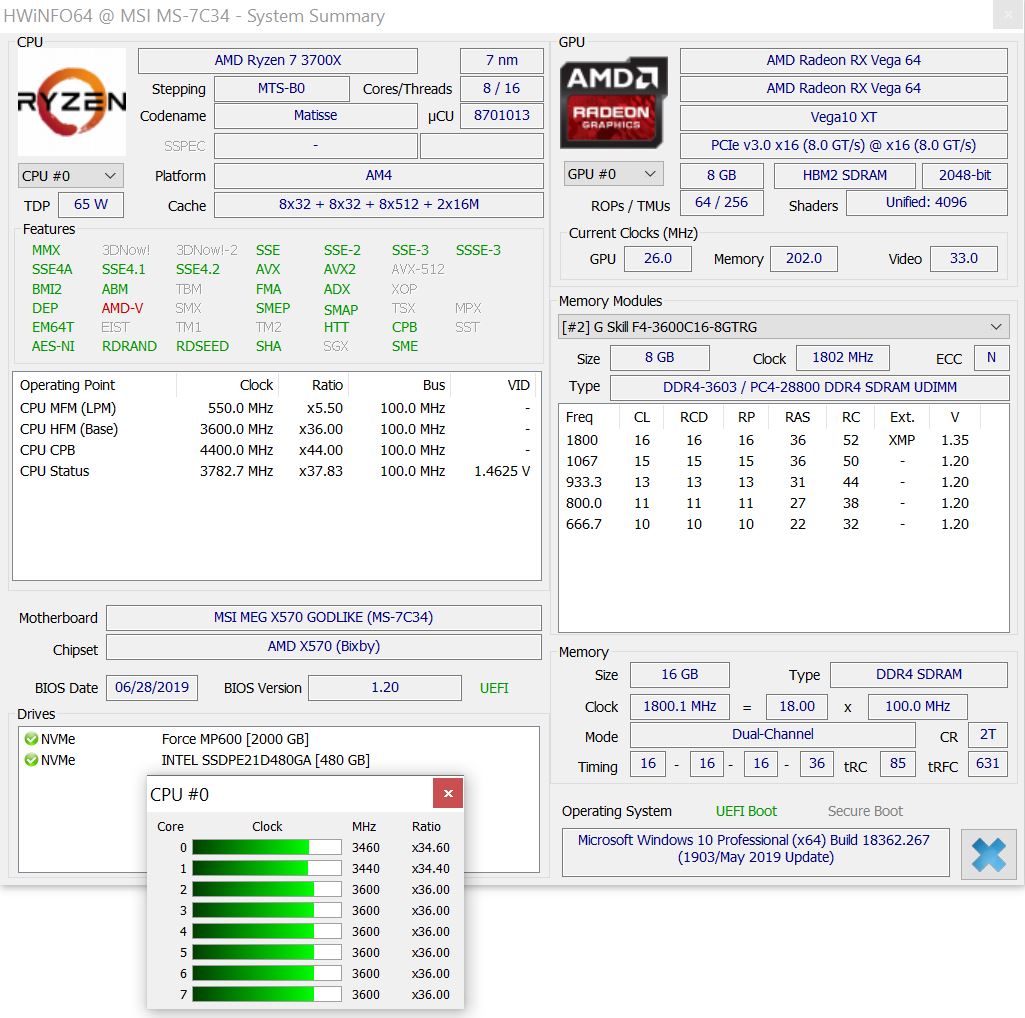Viewport: 1025px width, 1018px height.
Task: Click the AMD X570 (Bixby) chipset field
Action: coord(324,647)
